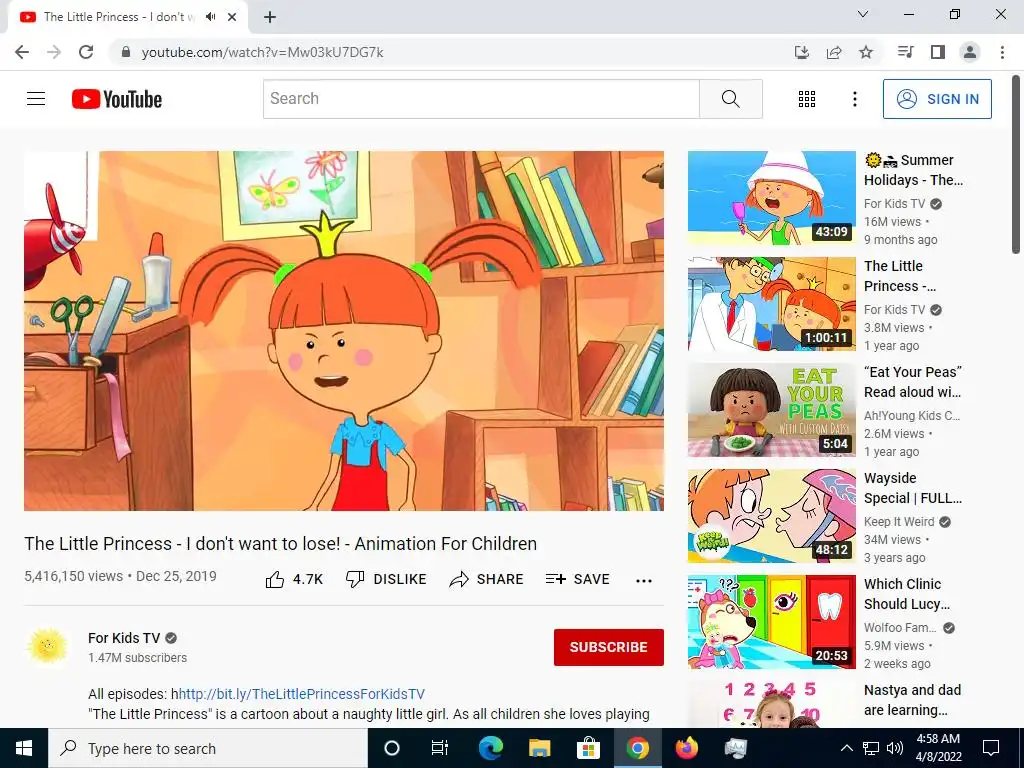The width and height of the screenshot is (1024, 768).
Task: Open the bit.ly TheLittlePrincessForKidsTV link
Action: point(302,694)
